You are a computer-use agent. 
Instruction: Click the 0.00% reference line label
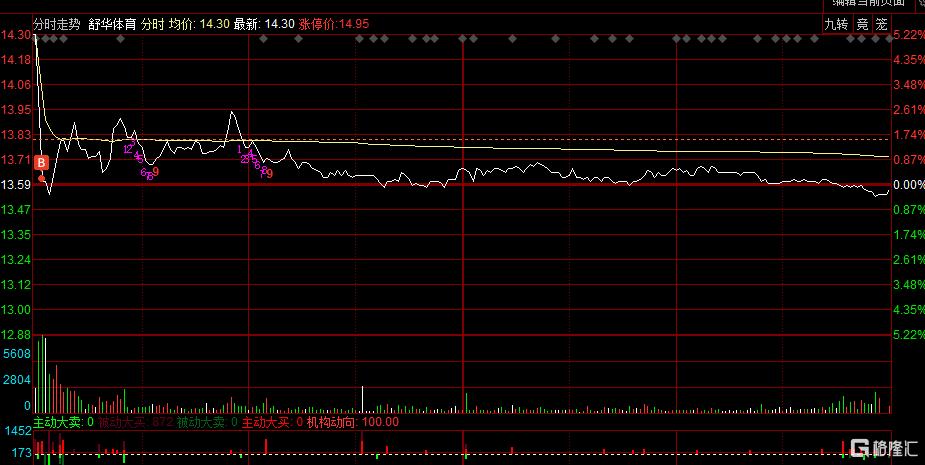coord(909,185)
